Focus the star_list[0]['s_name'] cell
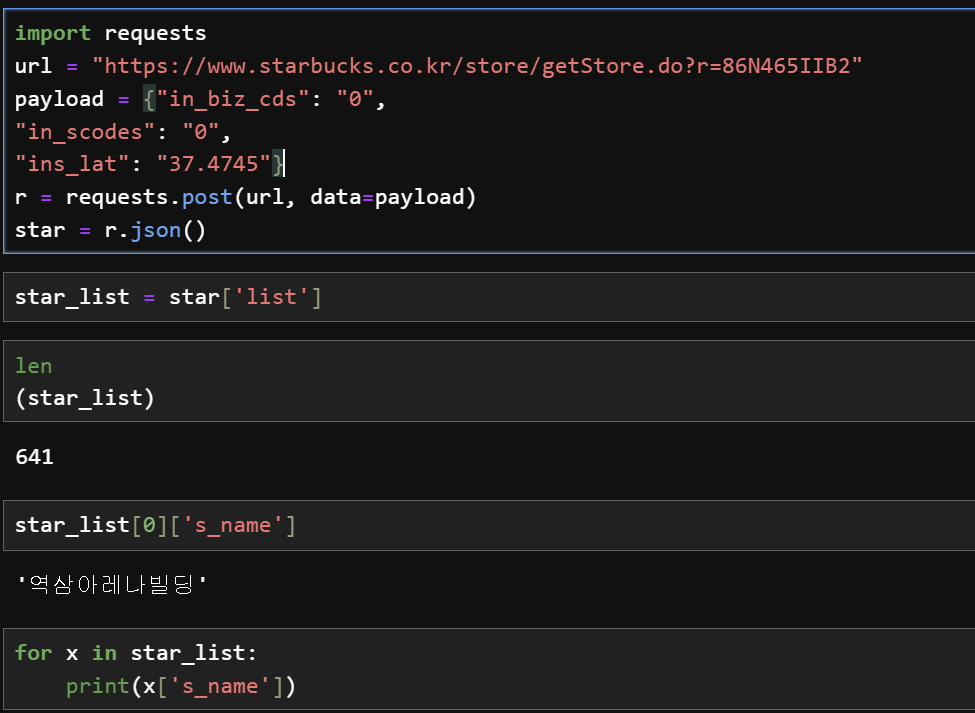 point(489,525)
